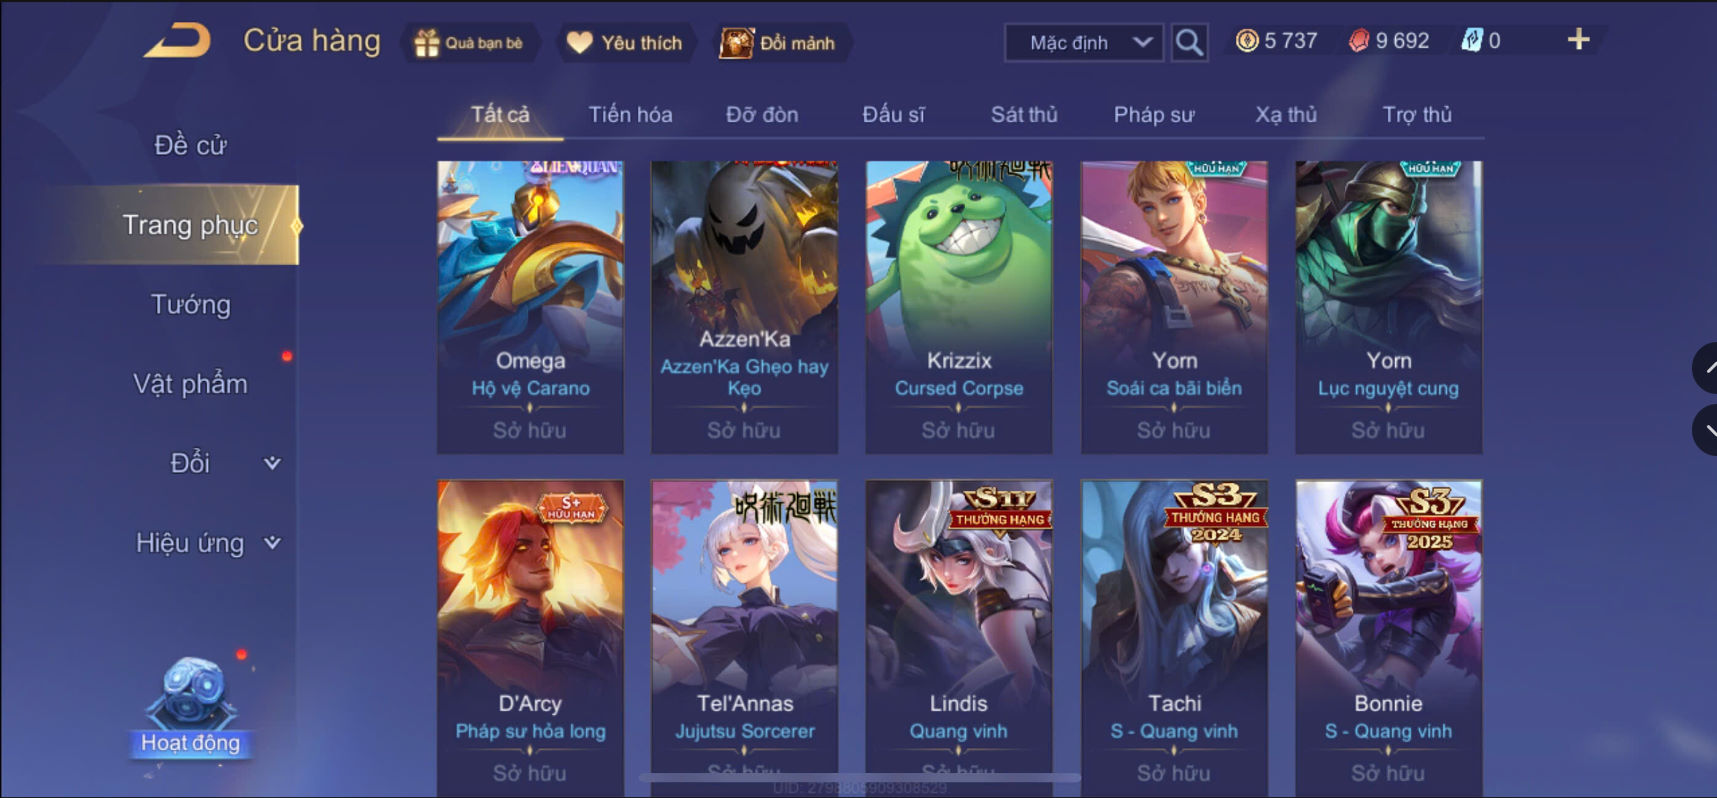
Task: Go back with the golden return arrow
Action: (x=178, y=41)
